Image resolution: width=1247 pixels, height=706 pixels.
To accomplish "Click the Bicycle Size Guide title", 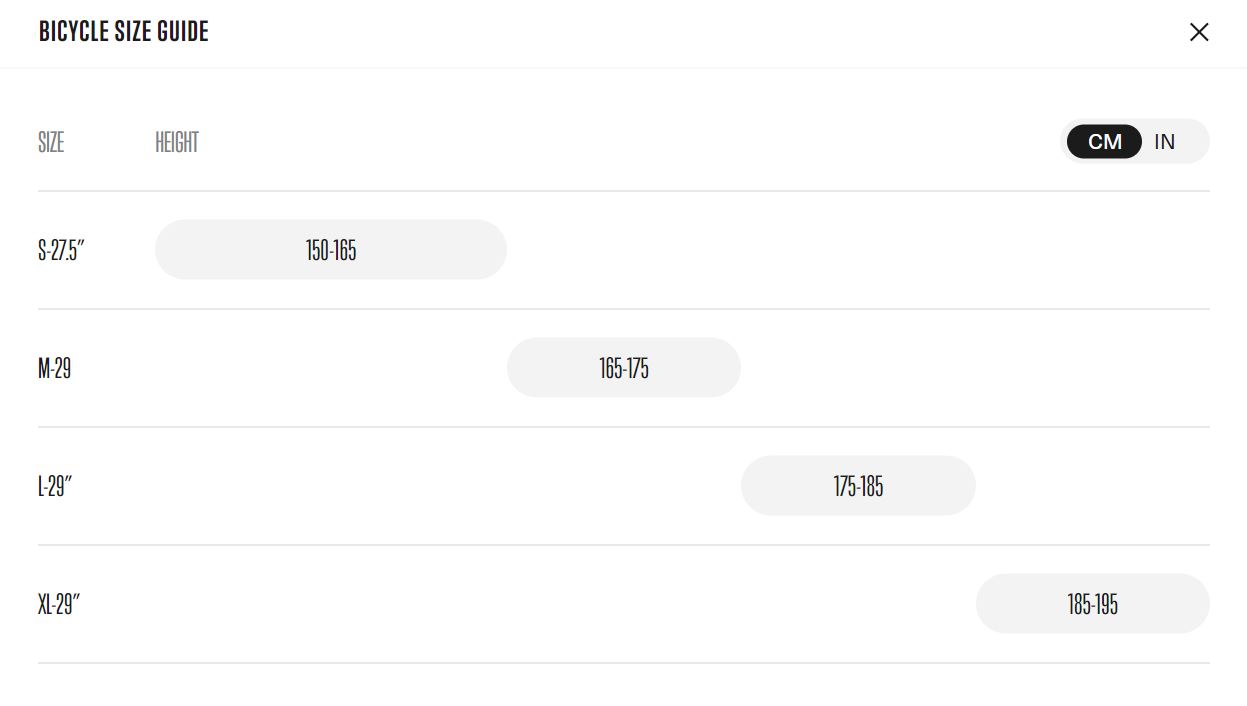I will 124,32.
